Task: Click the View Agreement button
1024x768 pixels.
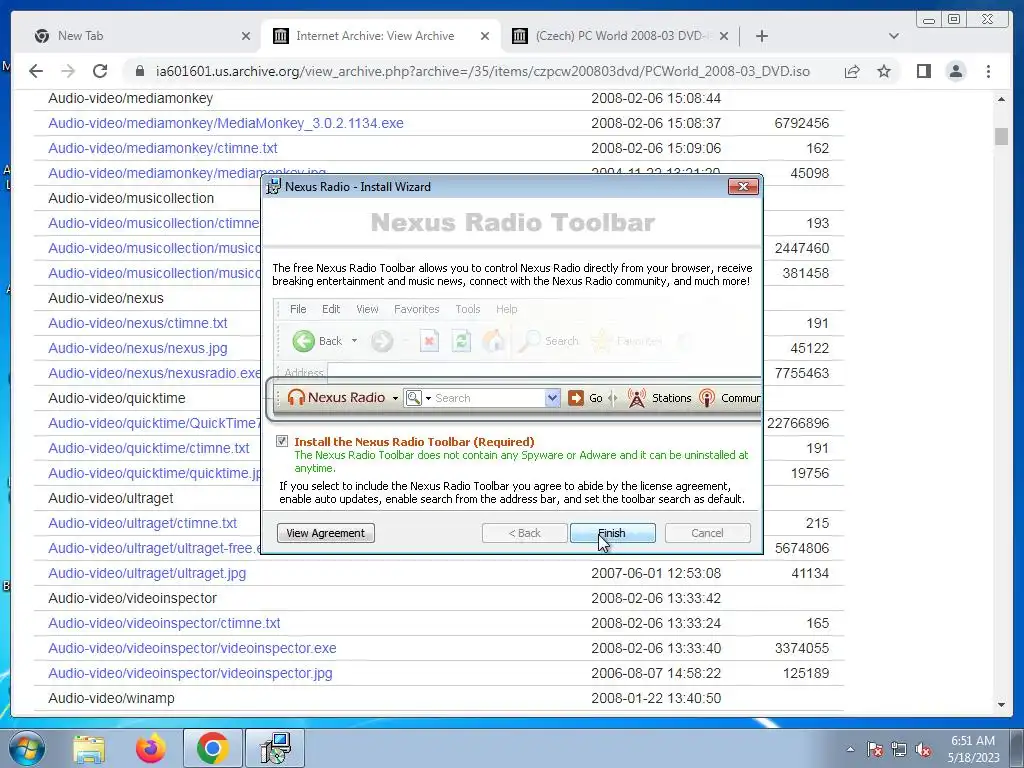Action: point(326,533)
